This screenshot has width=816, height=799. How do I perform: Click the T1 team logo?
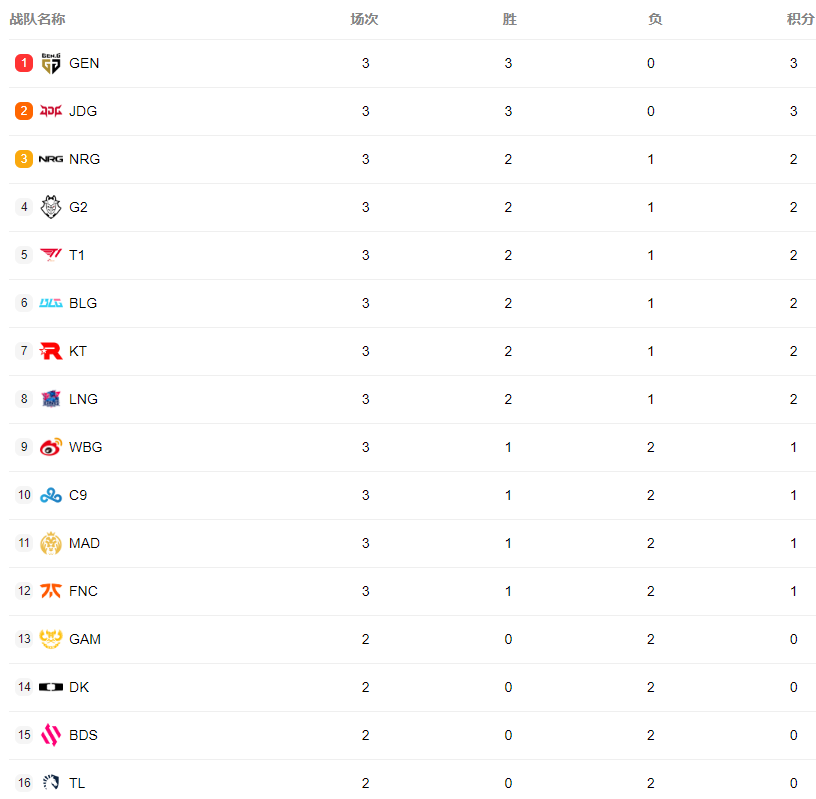point(51,255)
